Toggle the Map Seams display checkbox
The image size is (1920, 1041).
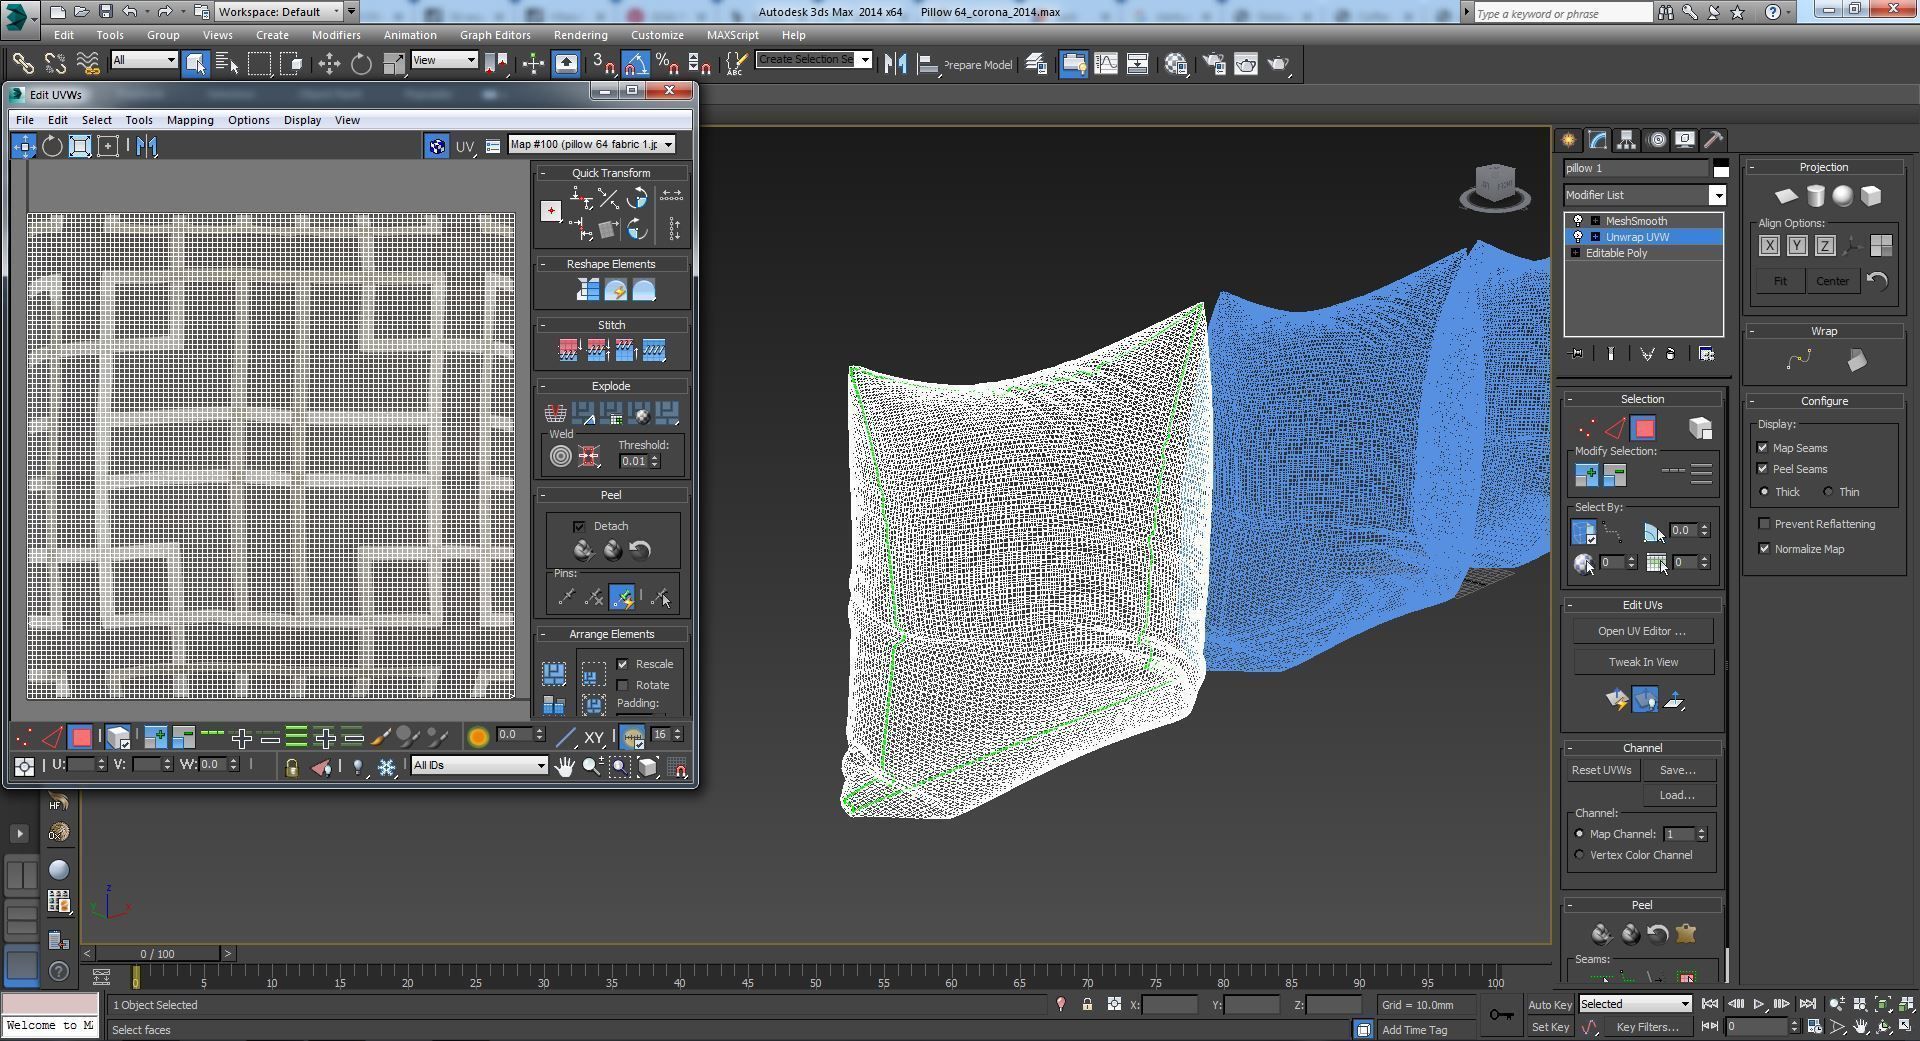point(1763,448)
